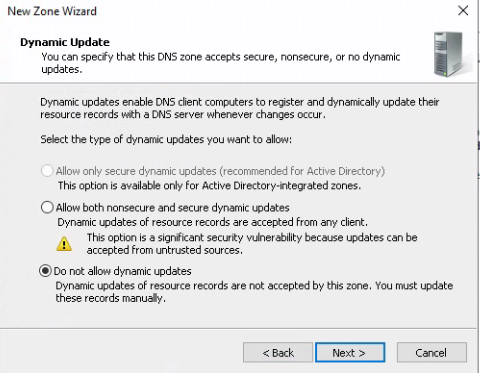Viewport: 480px width, 373px height.
Task: Click the 'Allow both nonsecure and secure dynamic updates' label
Action: click(172, 208)
